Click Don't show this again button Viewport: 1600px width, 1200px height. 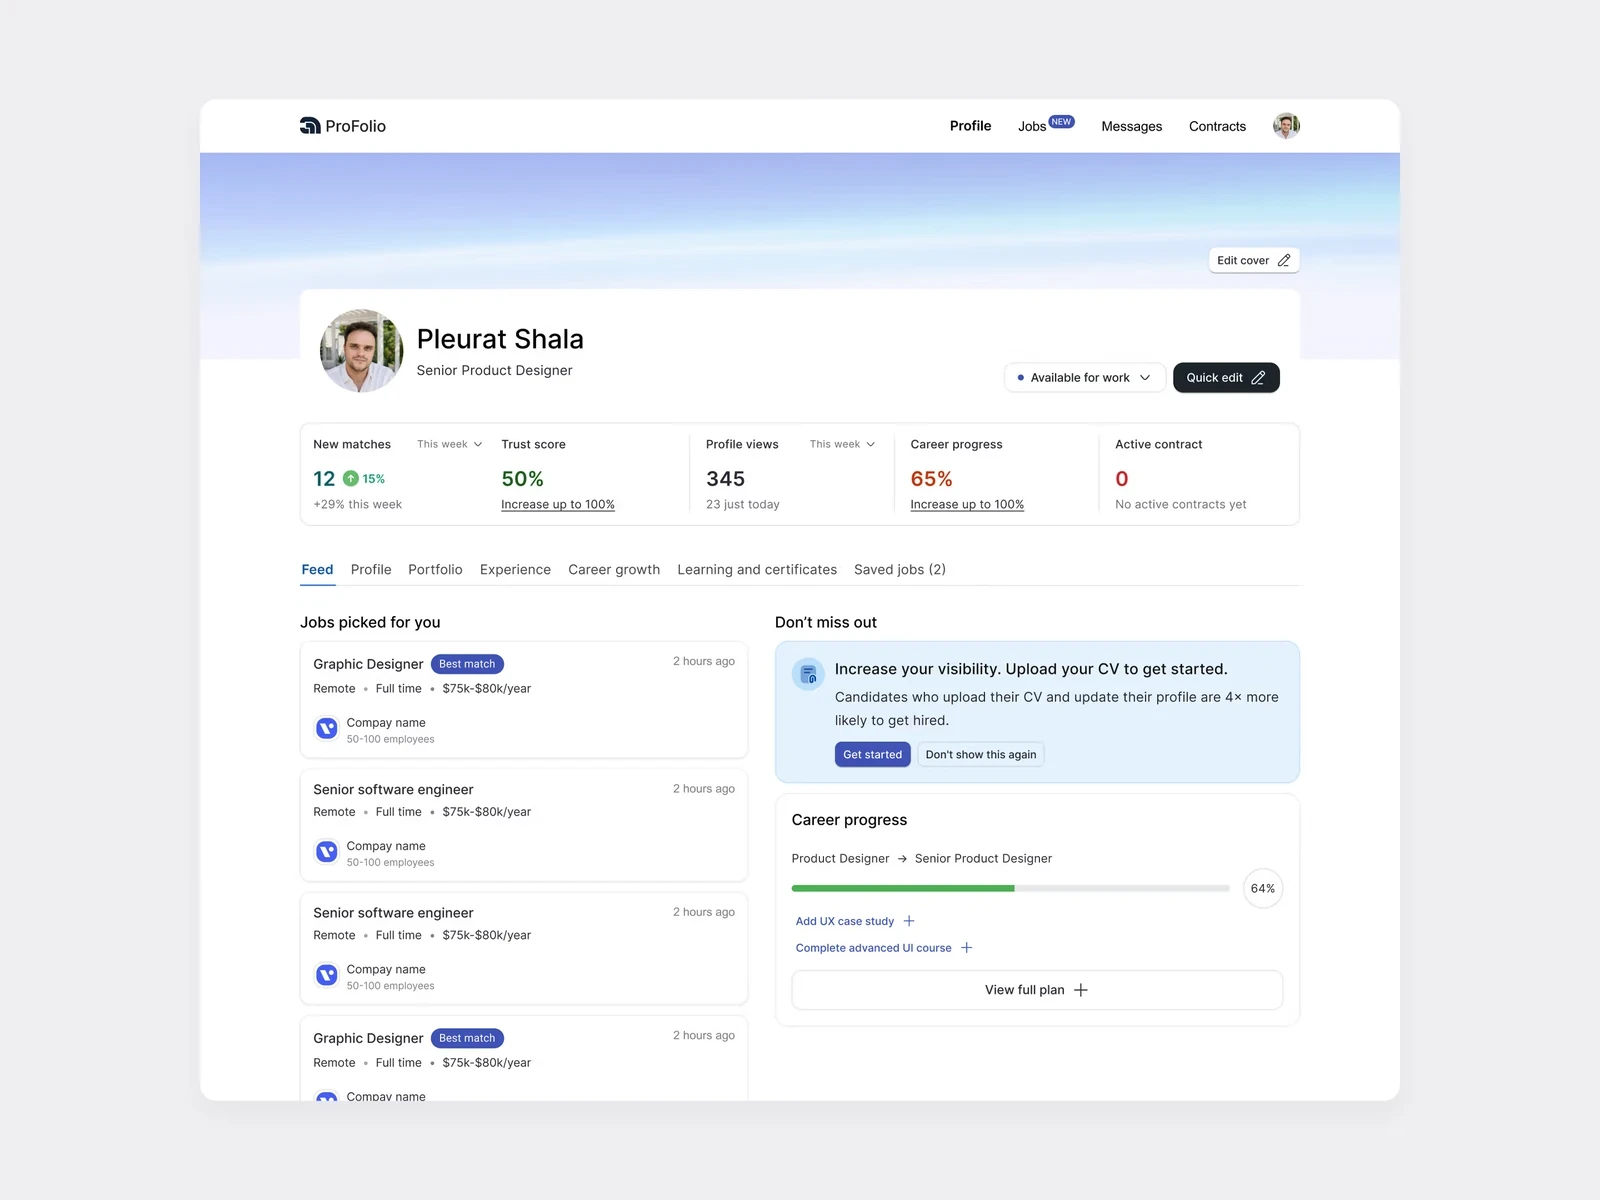(x=981, y=755)
